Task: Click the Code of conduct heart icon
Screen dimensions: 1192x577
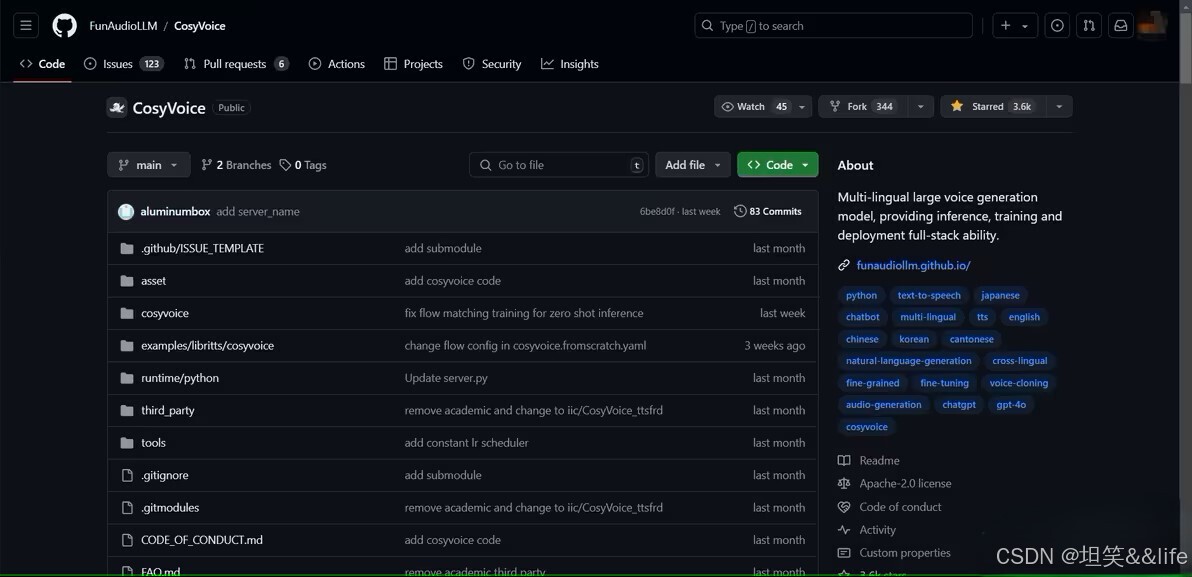Action: pos(844,507)
